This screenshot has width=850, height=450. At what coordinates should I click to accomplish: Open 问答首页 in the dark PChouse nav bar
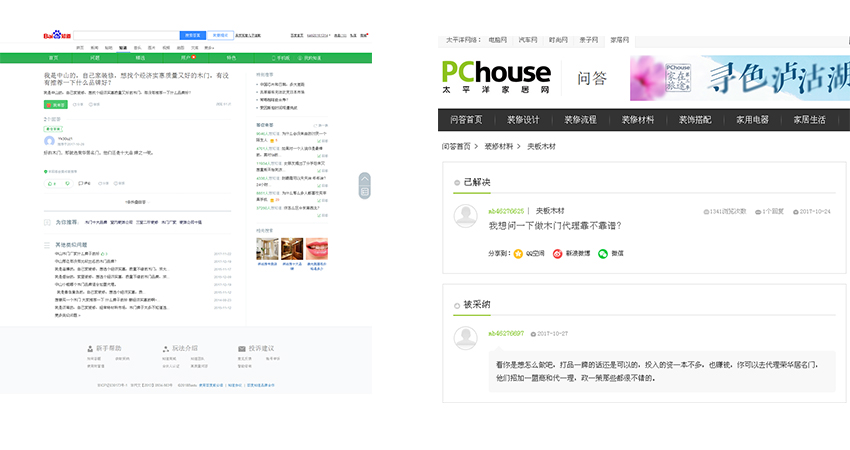click(466, 120)
